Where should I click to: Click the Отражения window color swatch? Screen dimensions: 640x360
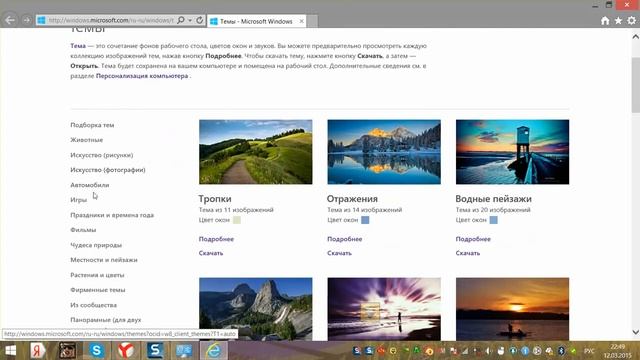click(365, 220)
